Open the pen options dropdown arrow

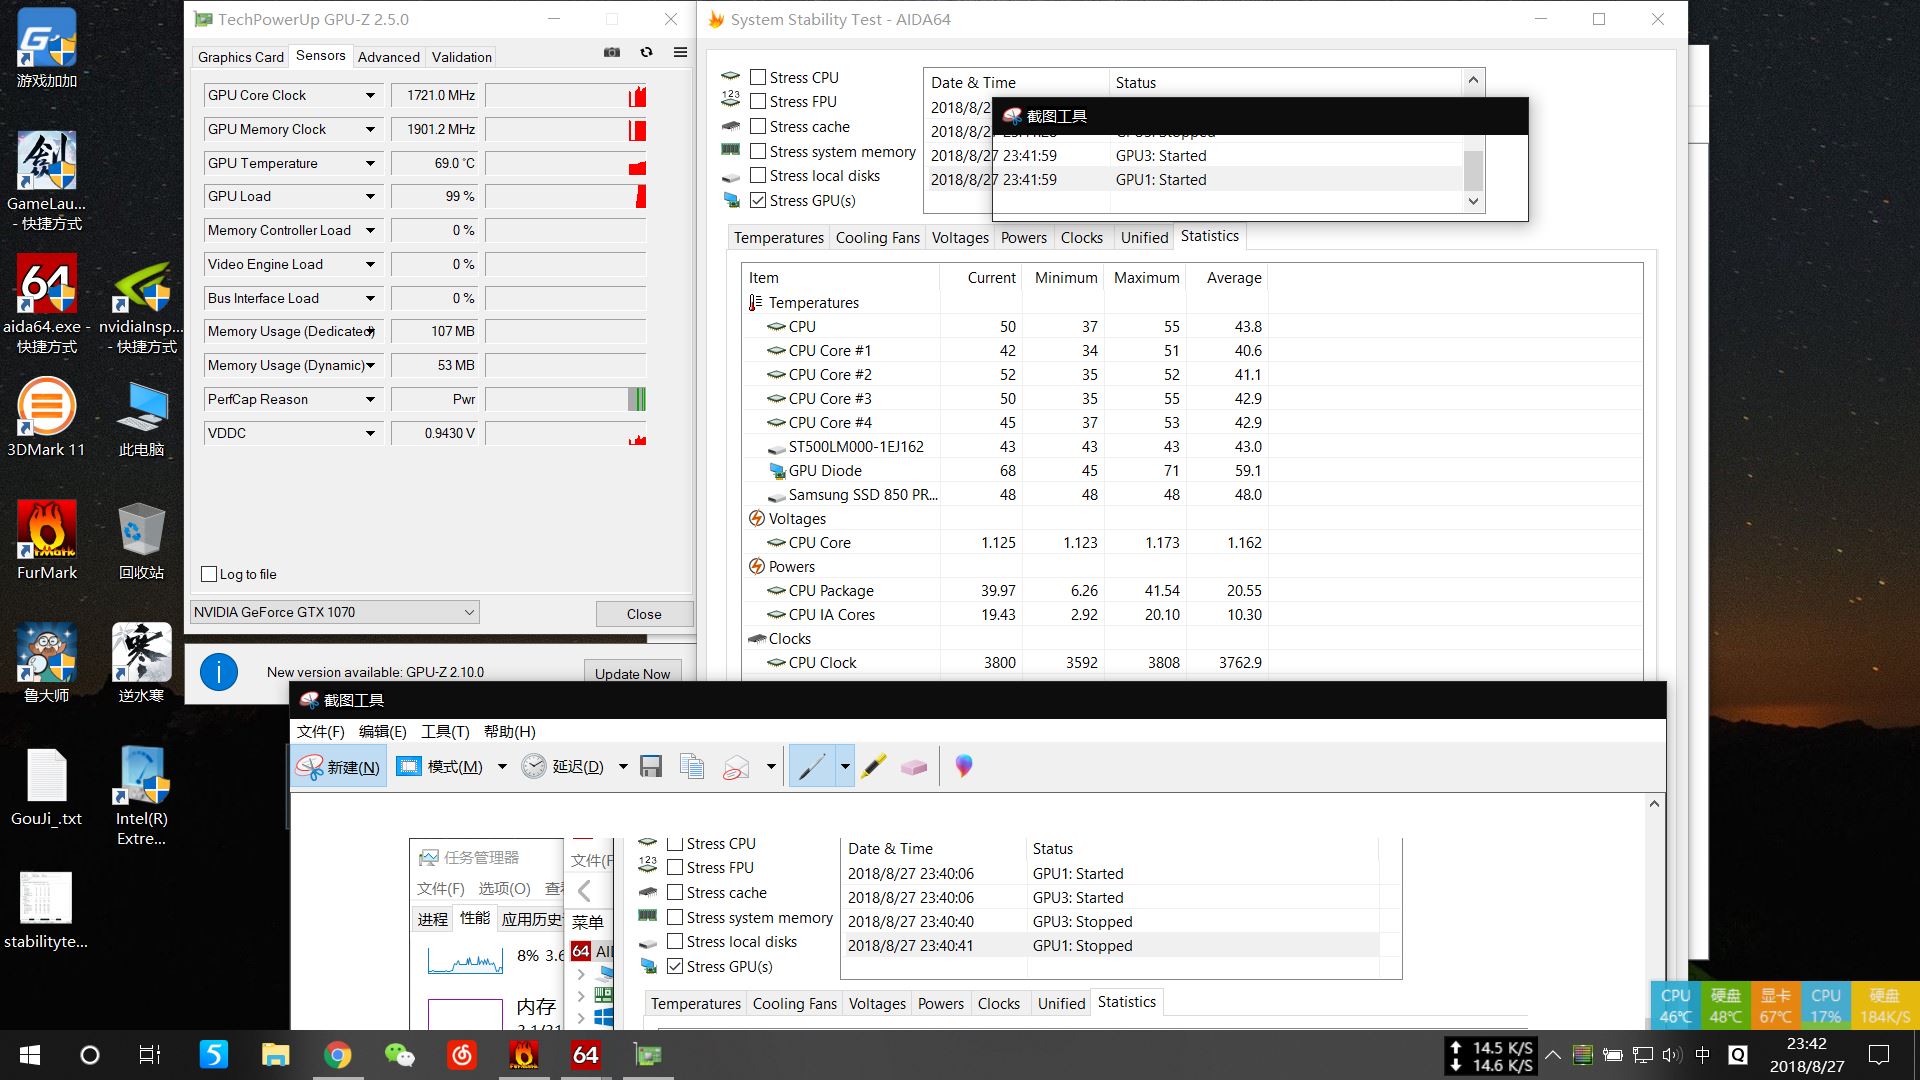[x=845, y=767]
